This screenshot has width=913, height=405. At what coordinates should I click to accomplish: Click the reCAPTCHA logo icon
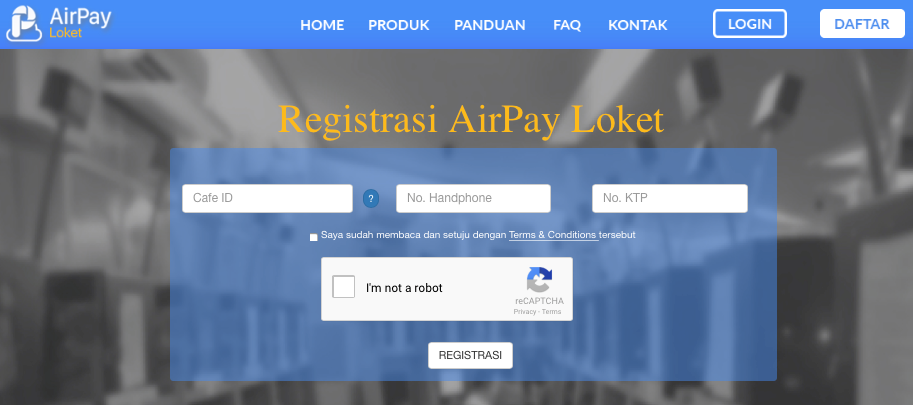point(539,280)
